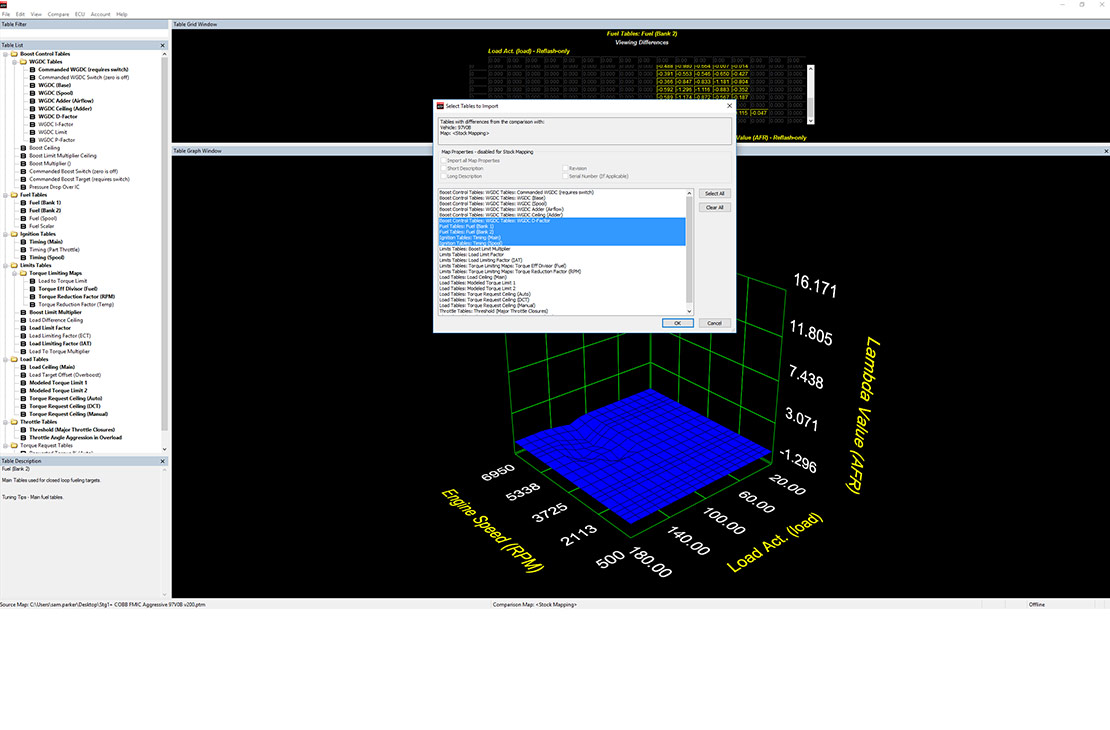
Task: Collapse the Ignition Tables tree node
Action: coord(6,234)
